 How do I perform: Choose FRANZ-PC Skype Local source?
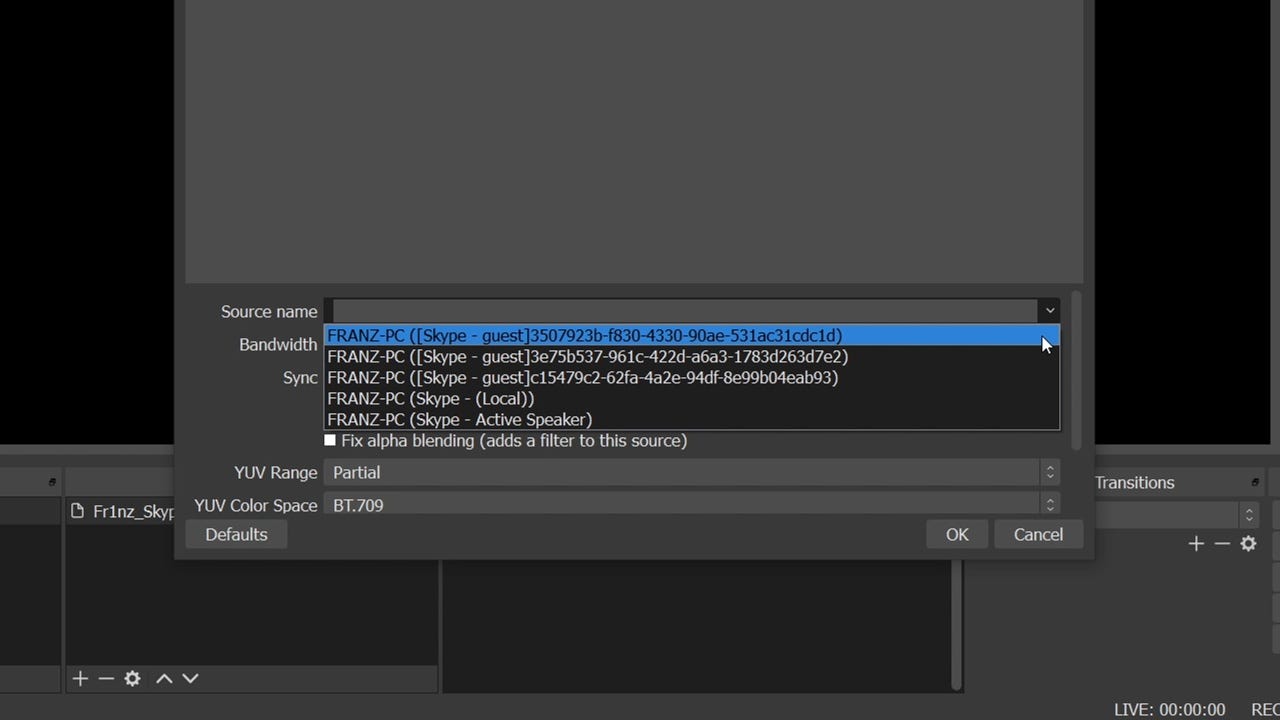click(x=691, y=398)
